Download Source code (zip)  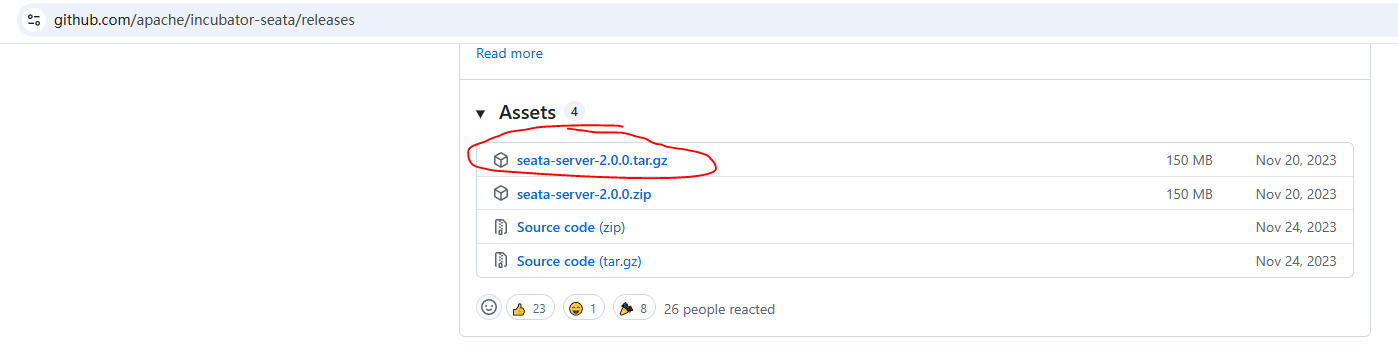pos(571,227)
